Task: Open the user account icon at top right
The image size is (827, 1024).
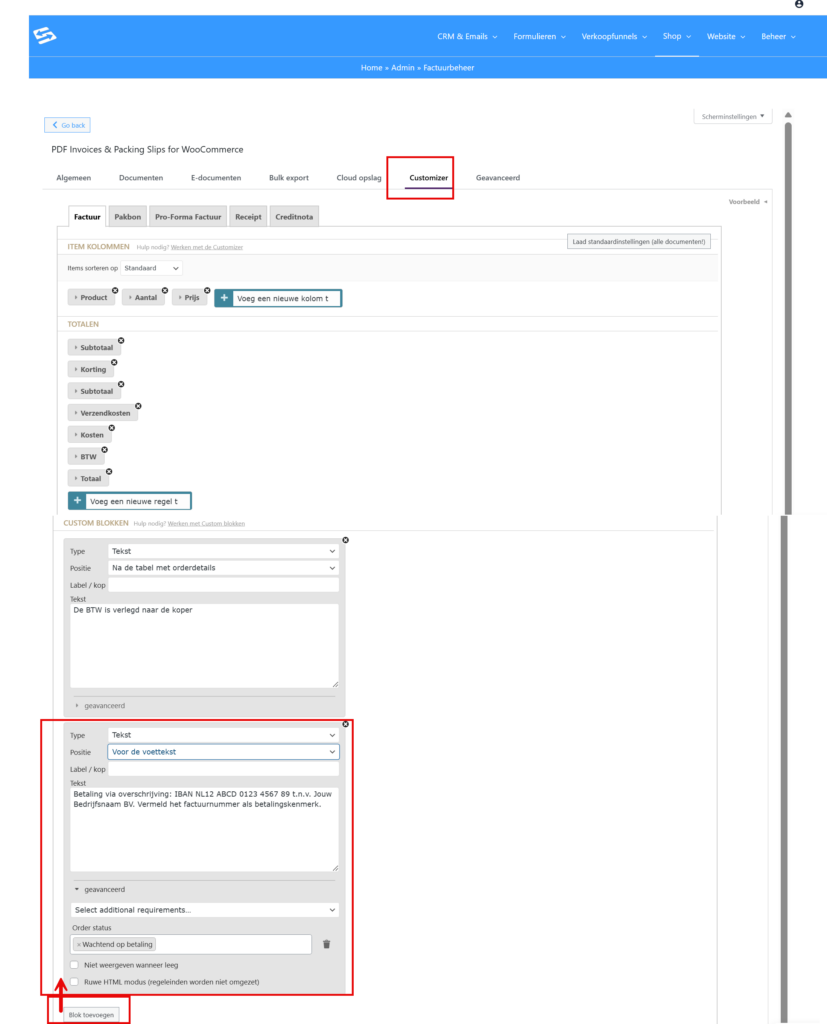Action: pyautogui.click(x=798, y=5)
